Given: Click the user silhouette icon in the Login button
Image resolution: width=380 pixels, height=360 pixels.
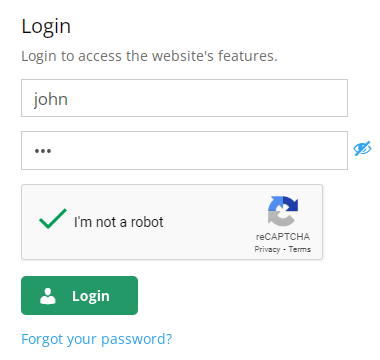Looking at the screenshot, I should click(48, 296).
